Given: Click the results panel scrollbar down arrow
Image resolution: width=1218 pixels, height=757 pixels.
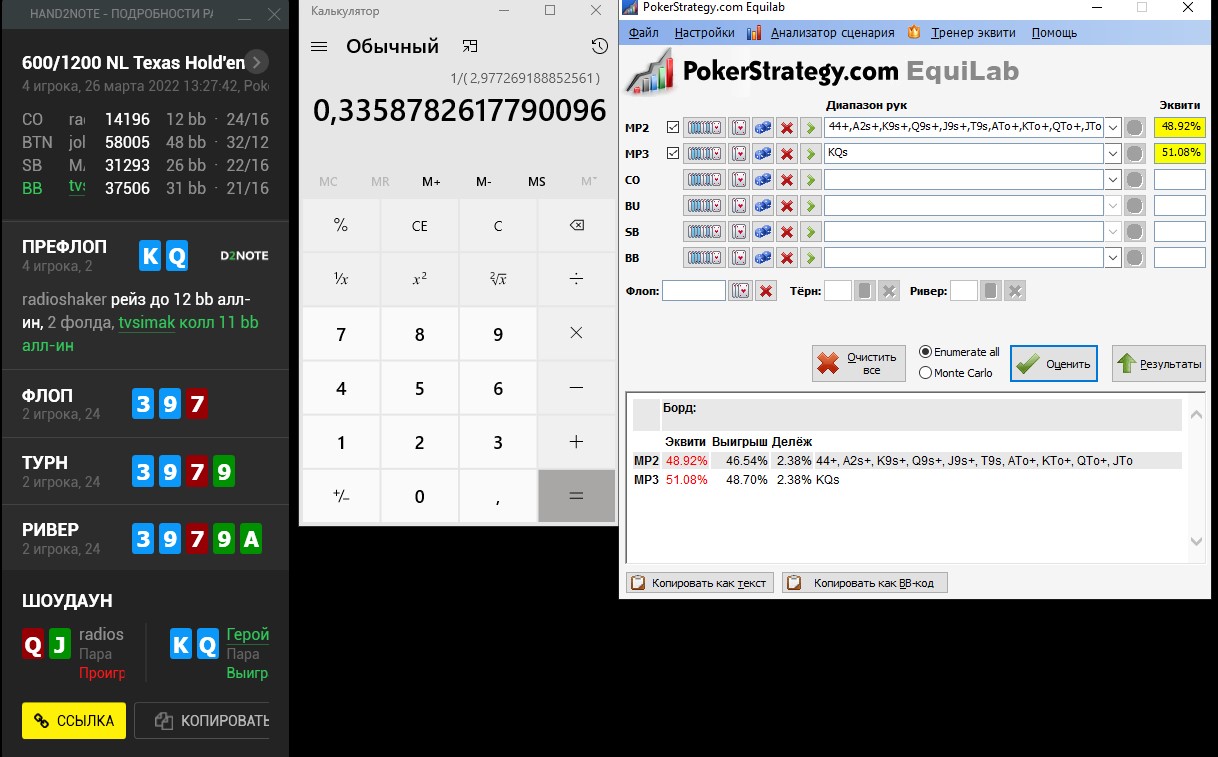Looking at the screenshot, I should (1196, 541).
